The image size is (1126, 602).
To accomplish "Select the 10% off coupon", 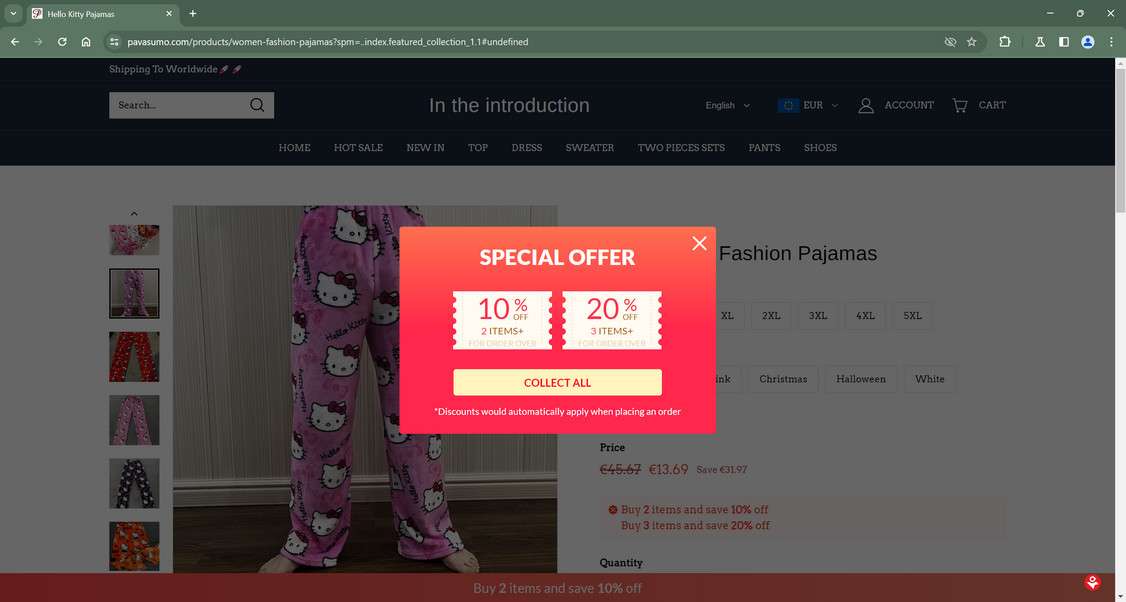I will (502, 320).
